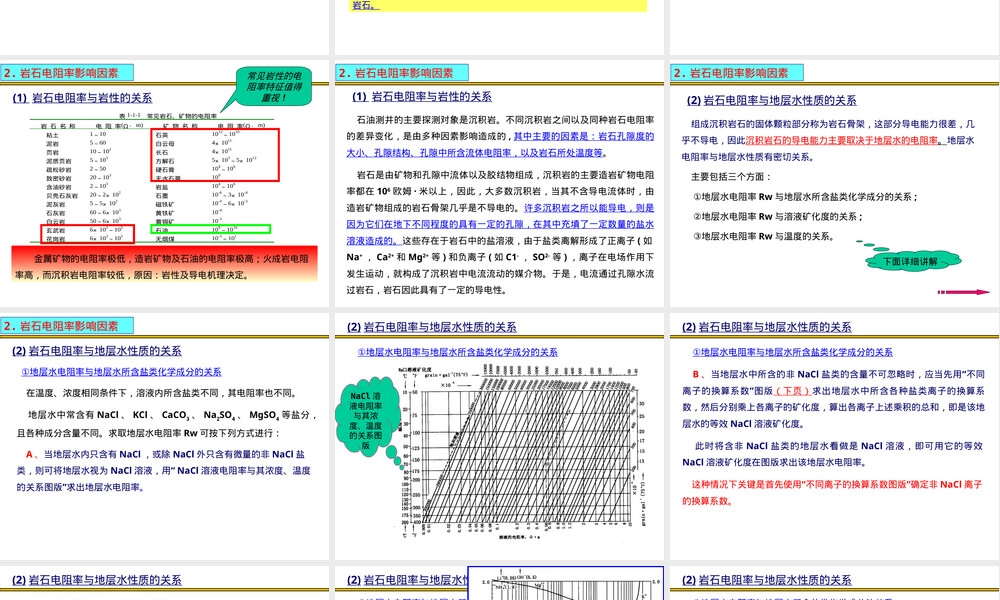
Task: Click underlined link '其中主要的因素是：岩石孔隙度的'
Action: click(x=584, y=136)
